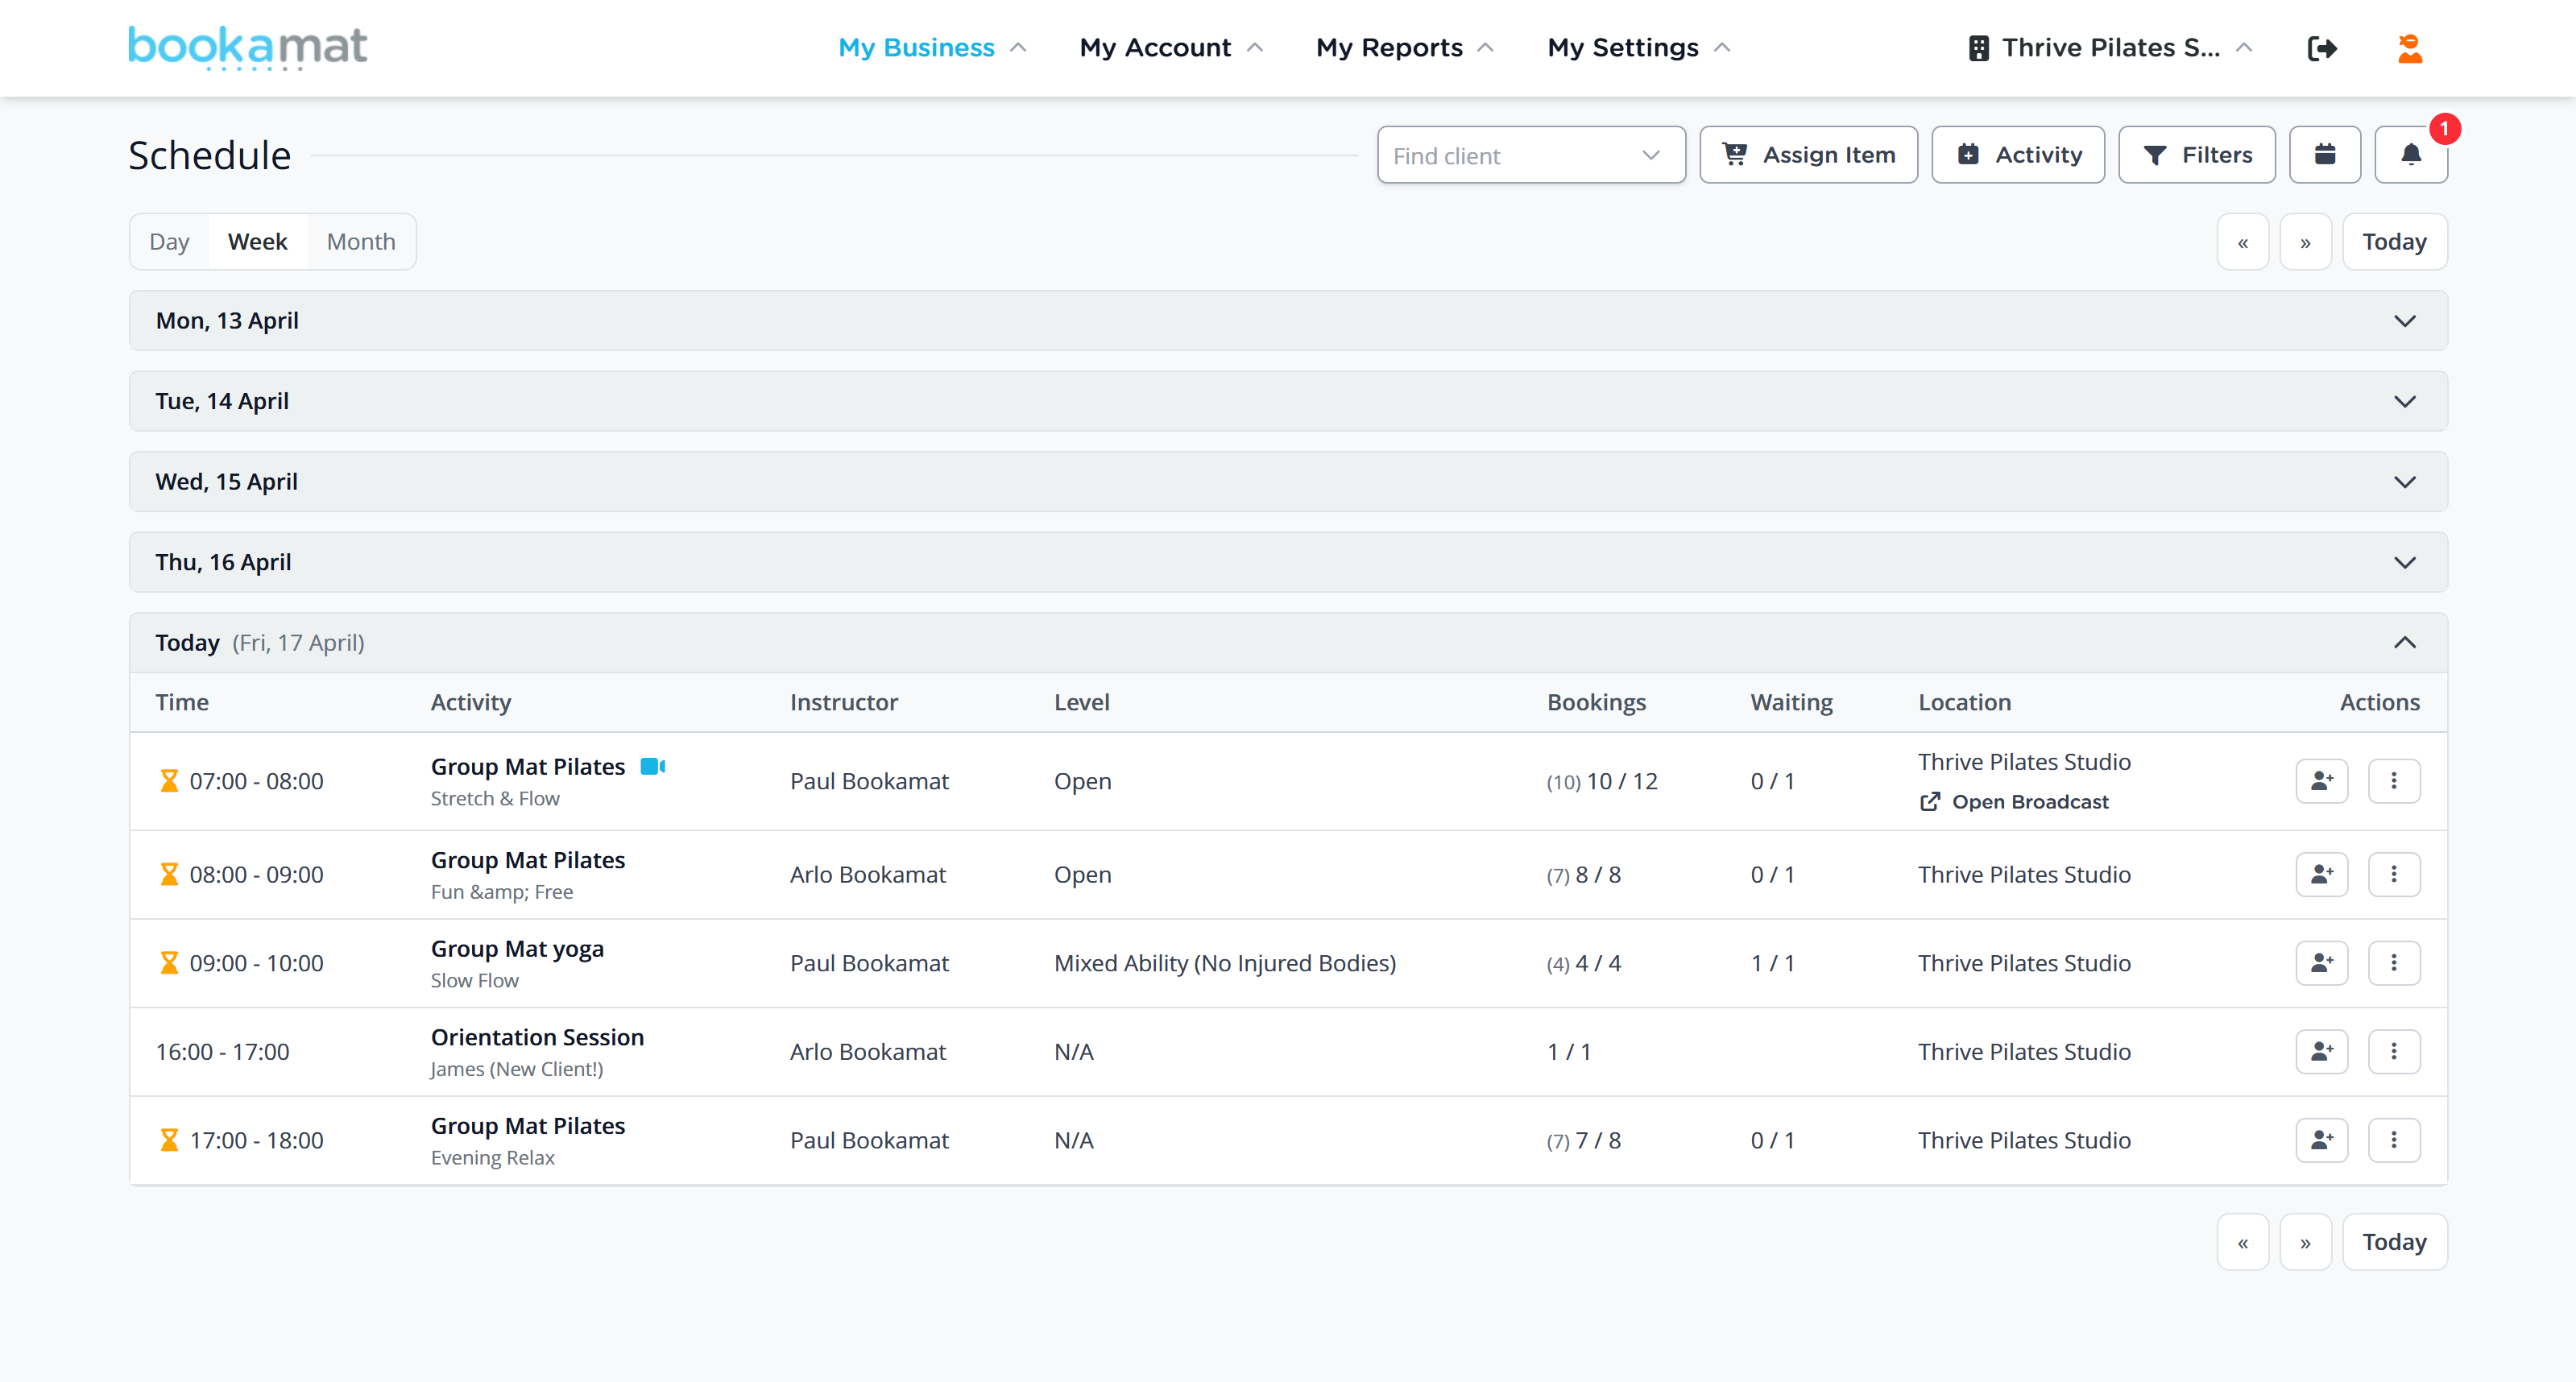The height and width of the screenshot is (1382, 2576).
Task: Click hourglass icon on 08:00 - 09:00 row
Action: (x=169, y=874)
